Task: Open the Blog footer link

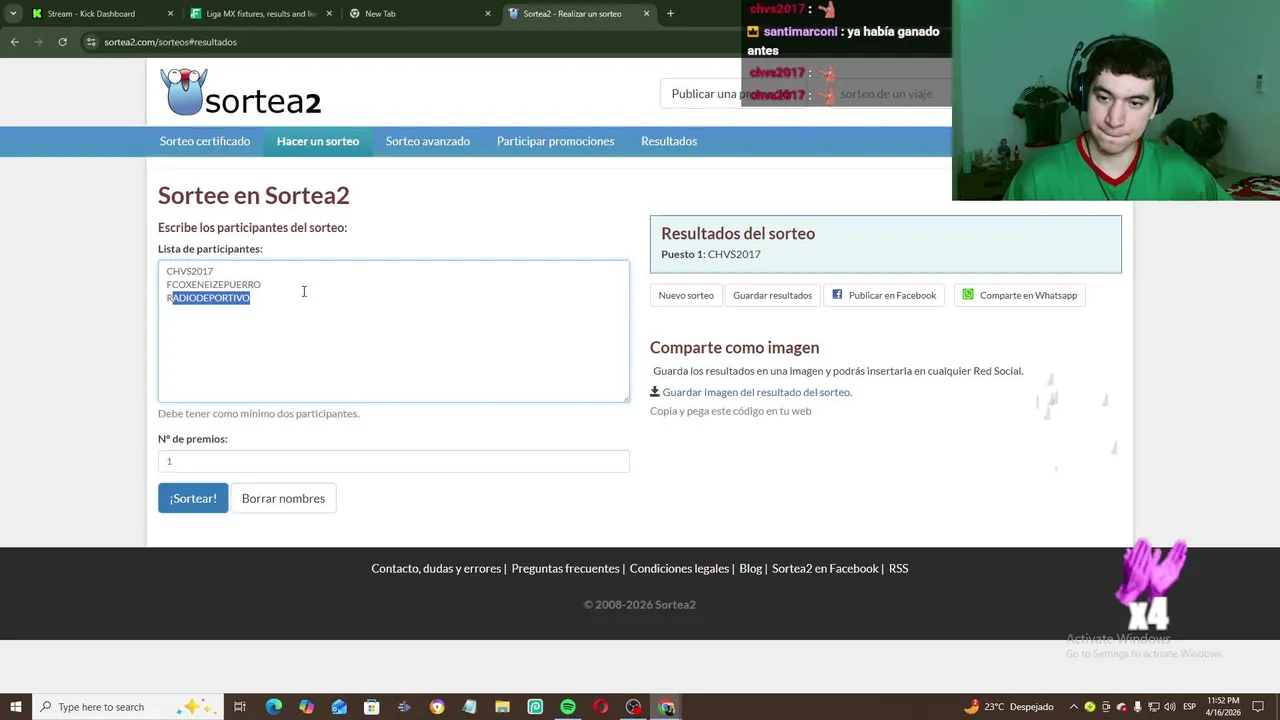Action: click(750, 568)
